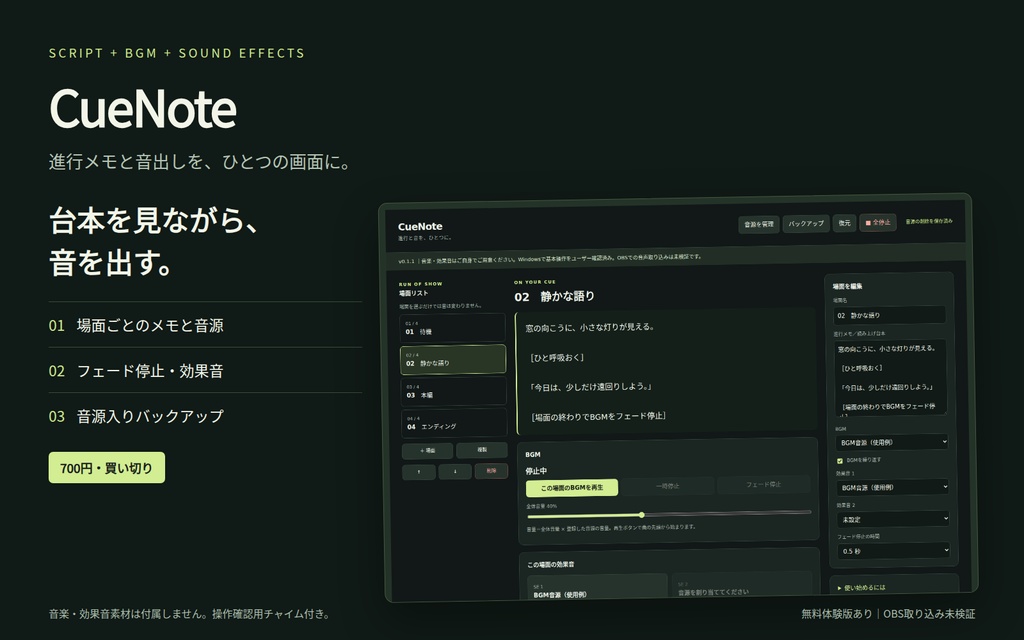Click the large CueNote title
This screenshot has width=1024, height=640.
click(x=142, y=108)
